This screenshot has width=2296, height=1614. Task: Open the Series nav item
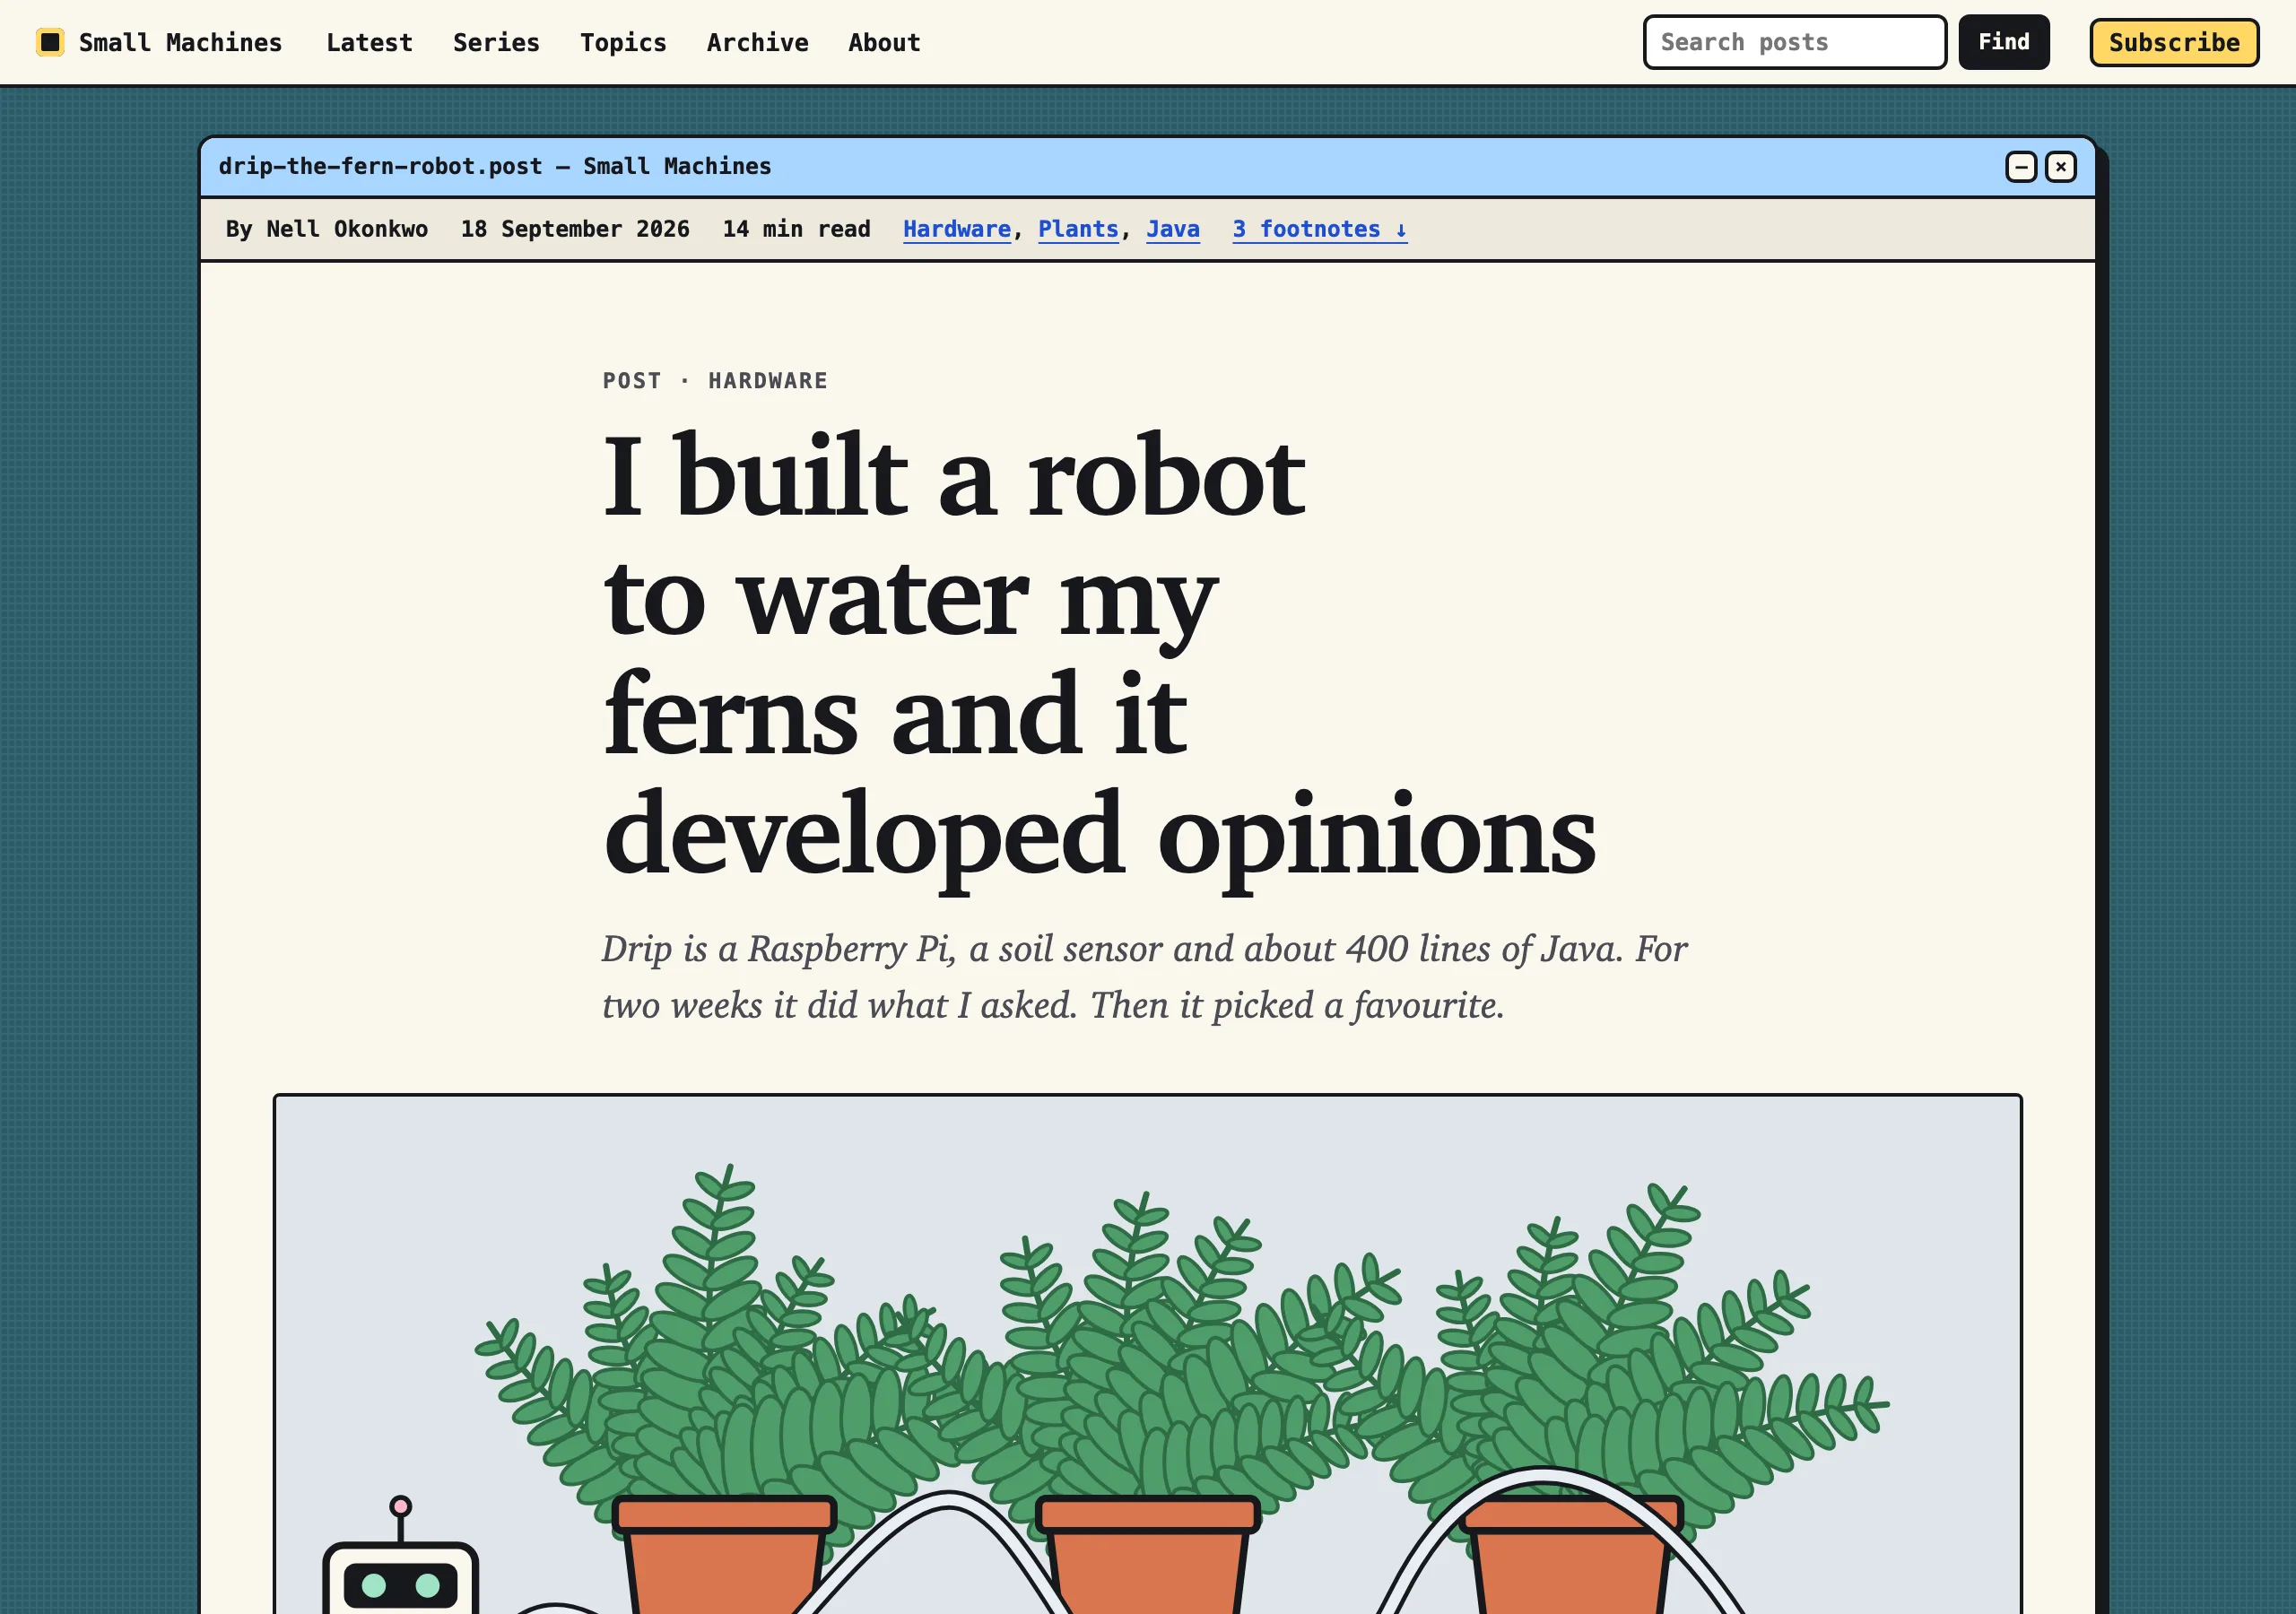click(x=496, y=42)
